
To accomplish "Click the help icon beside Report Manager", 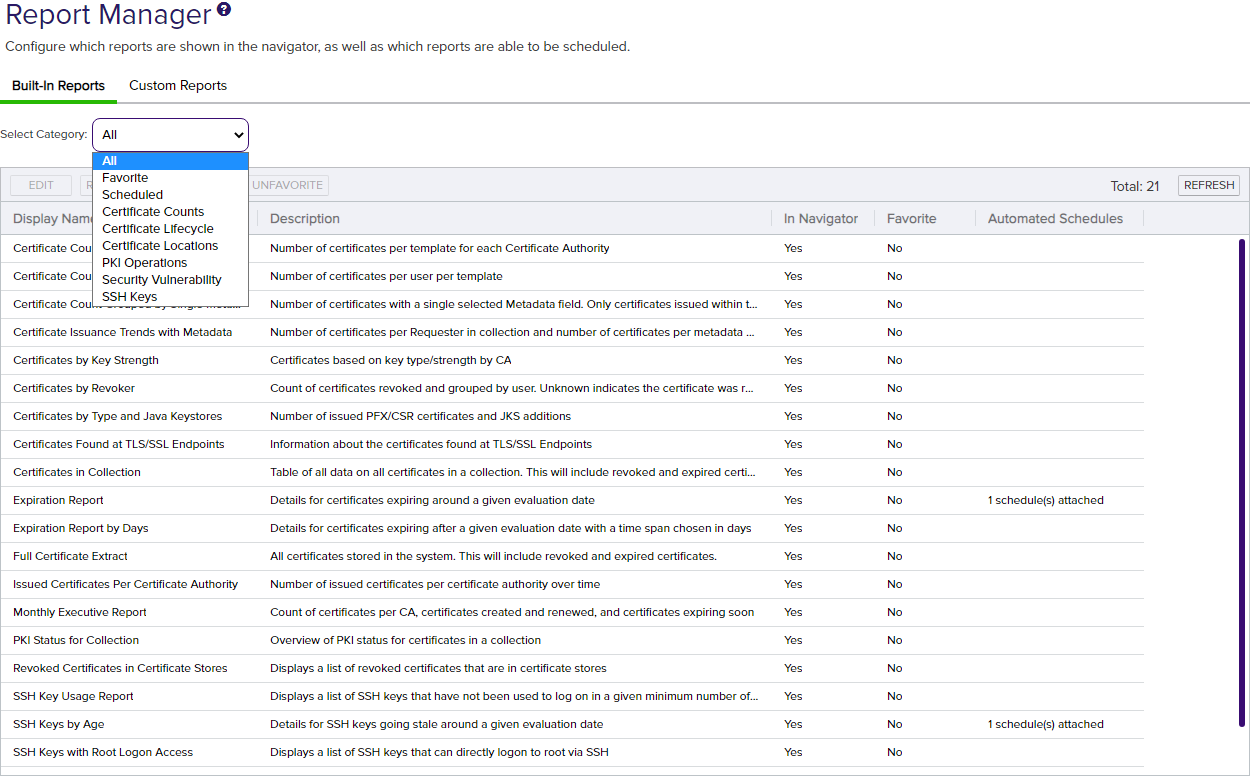I will click(x=224, y=10).
